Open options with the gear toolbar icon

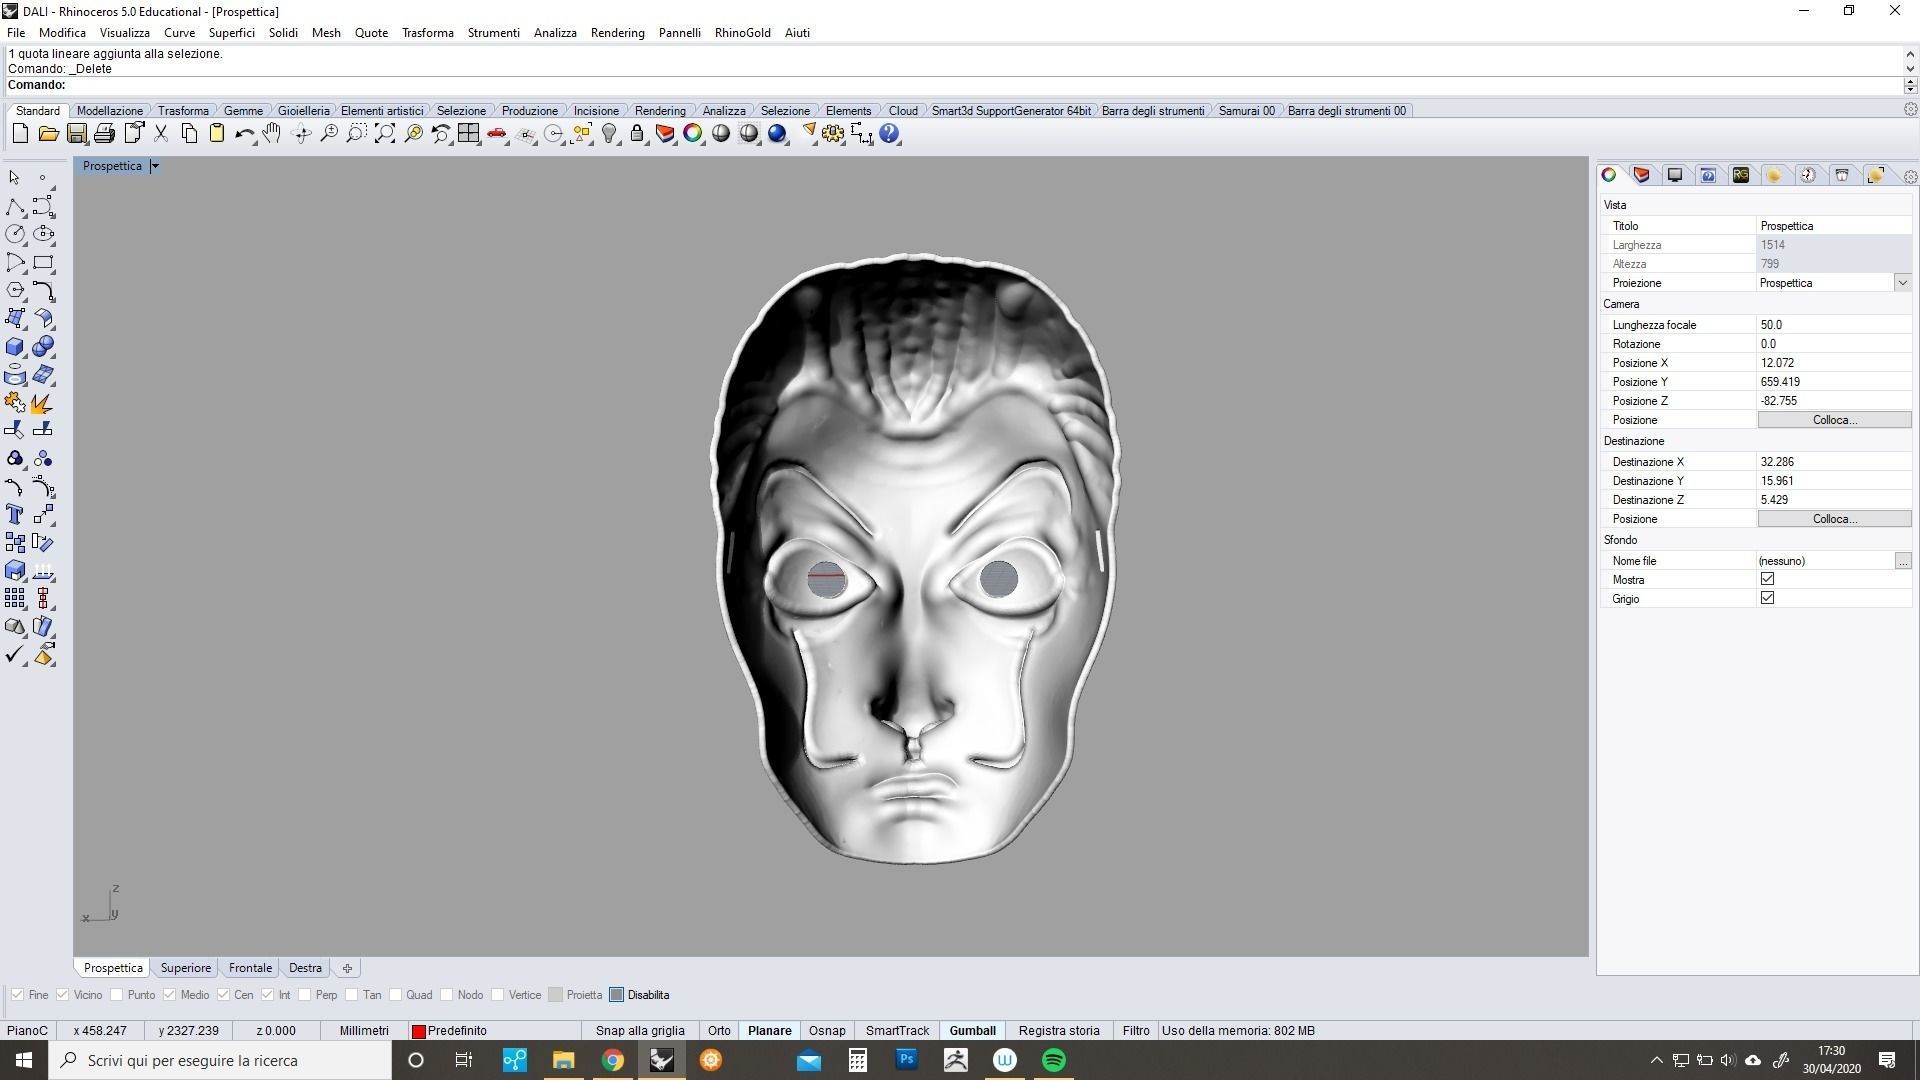(833, 134)
